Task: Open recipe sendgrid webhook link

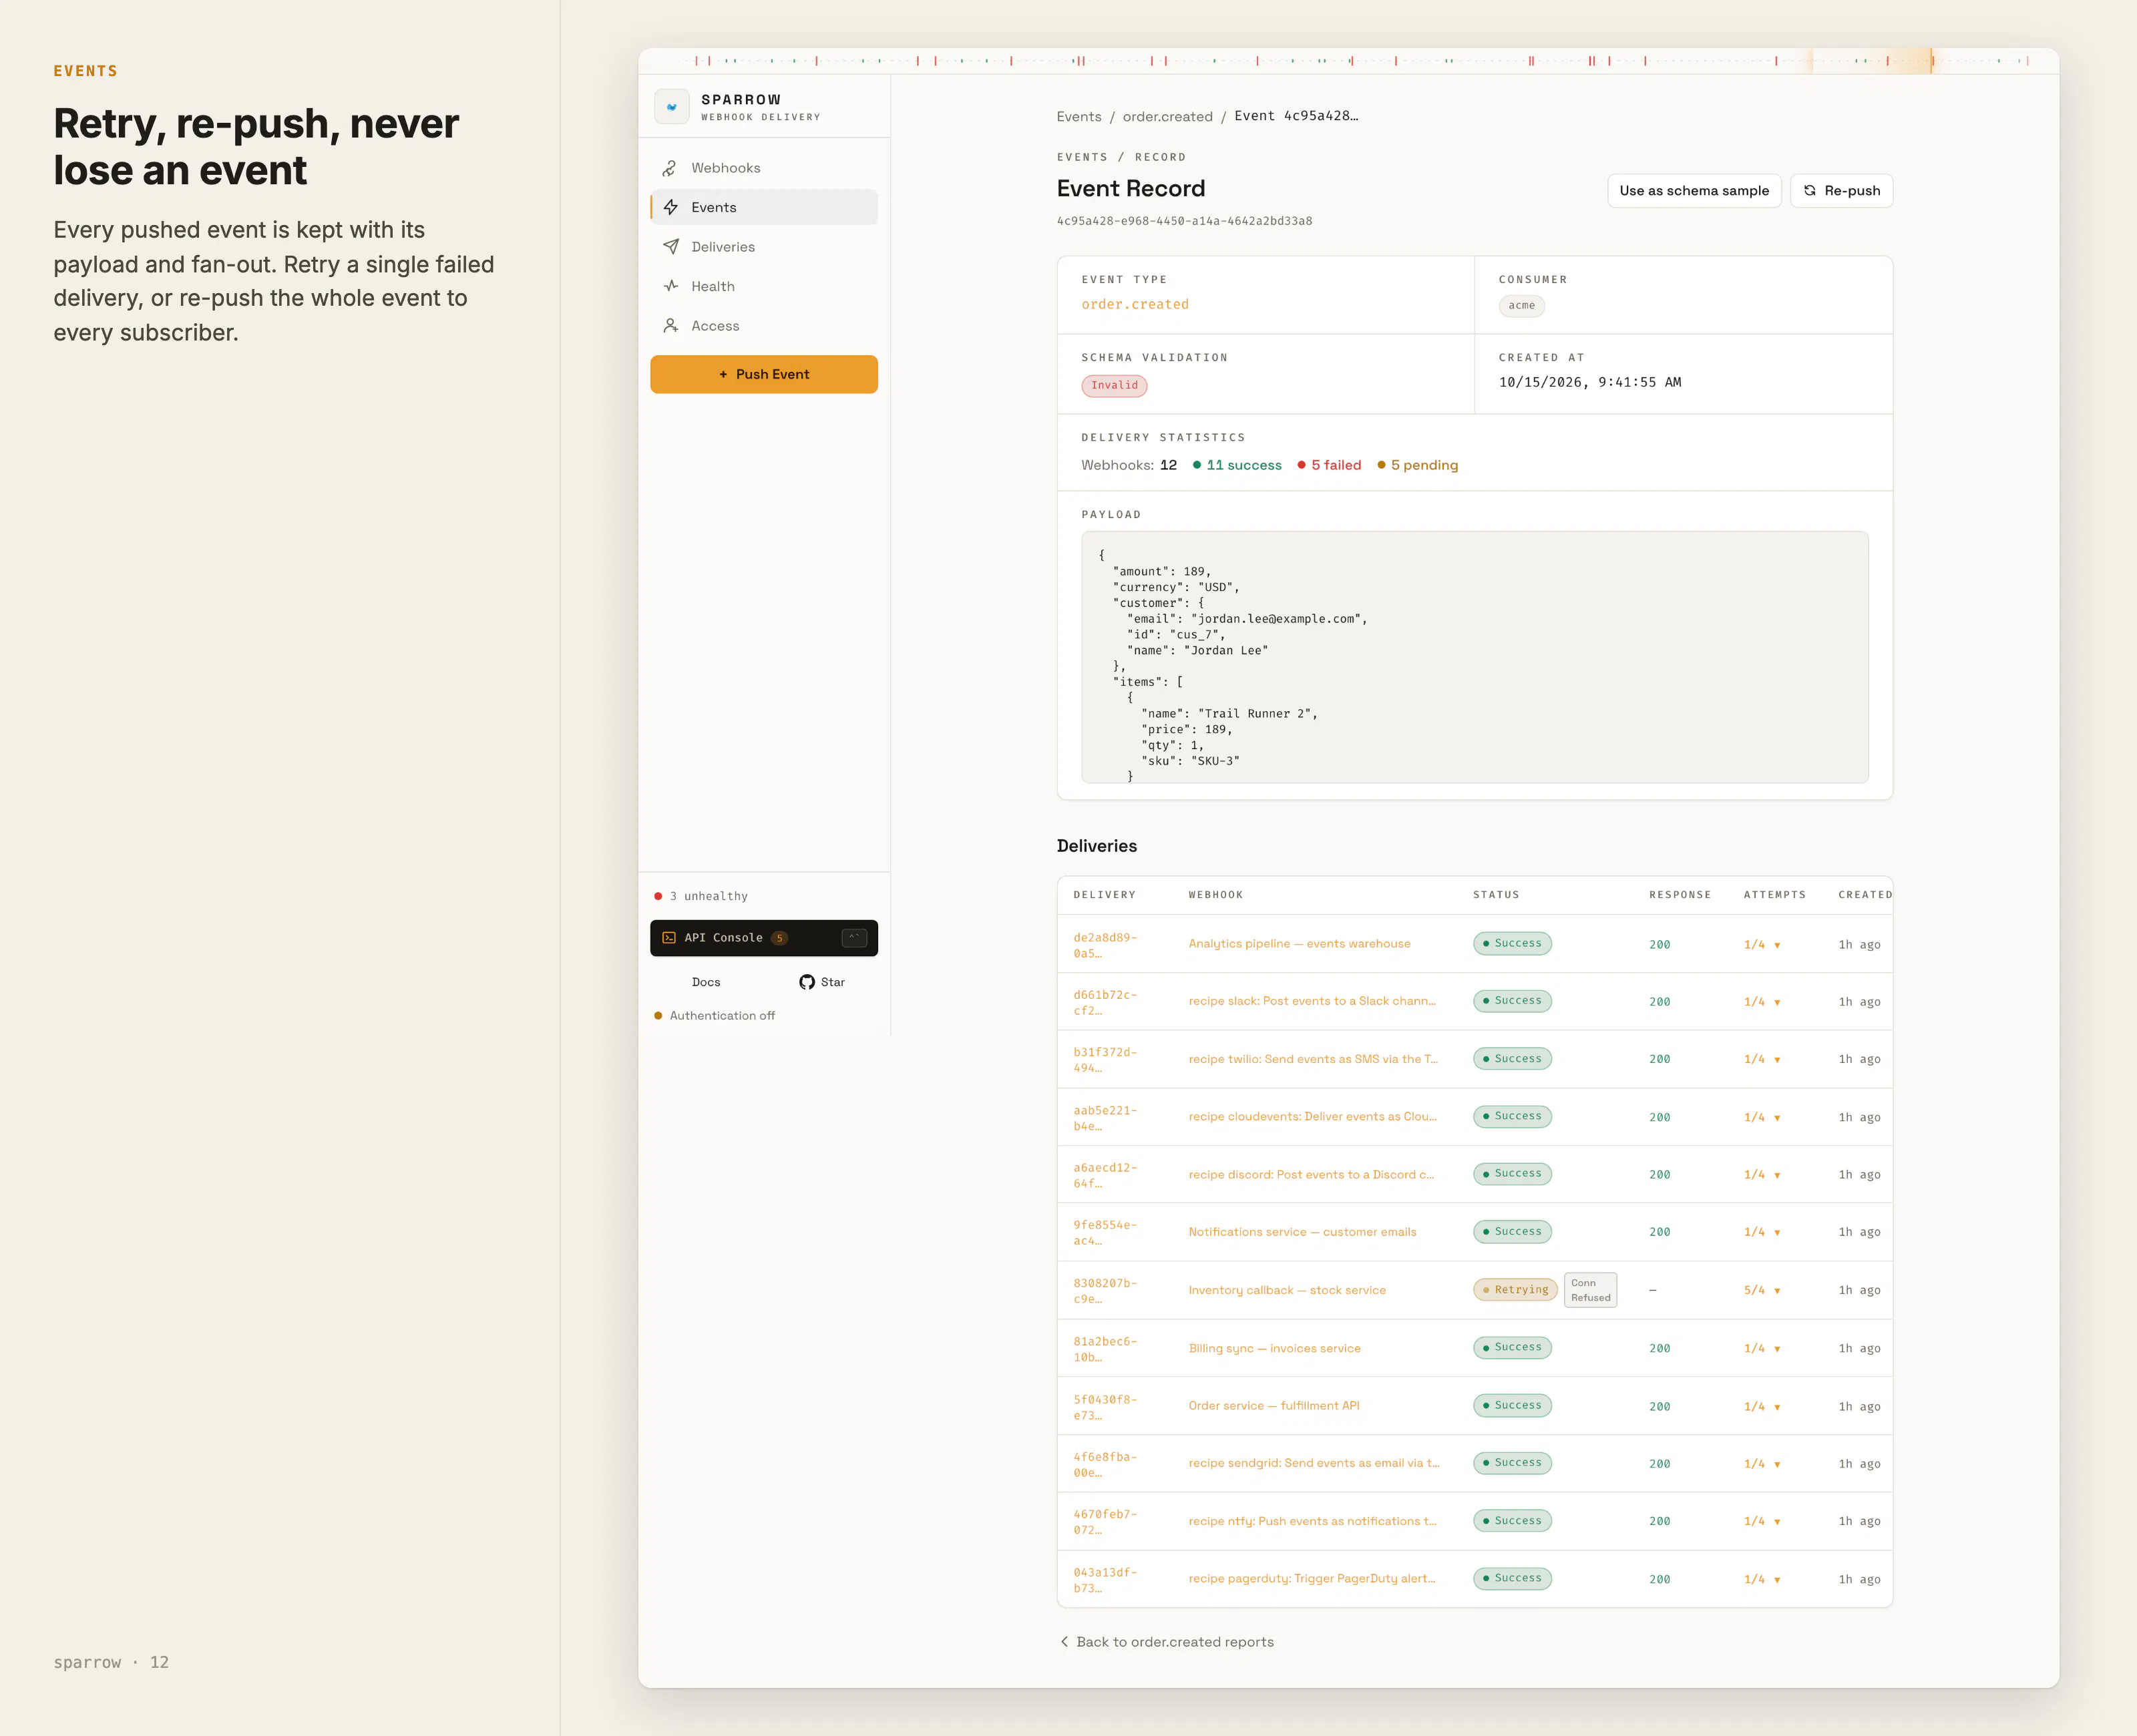Action: (x=1314, y=1463)
